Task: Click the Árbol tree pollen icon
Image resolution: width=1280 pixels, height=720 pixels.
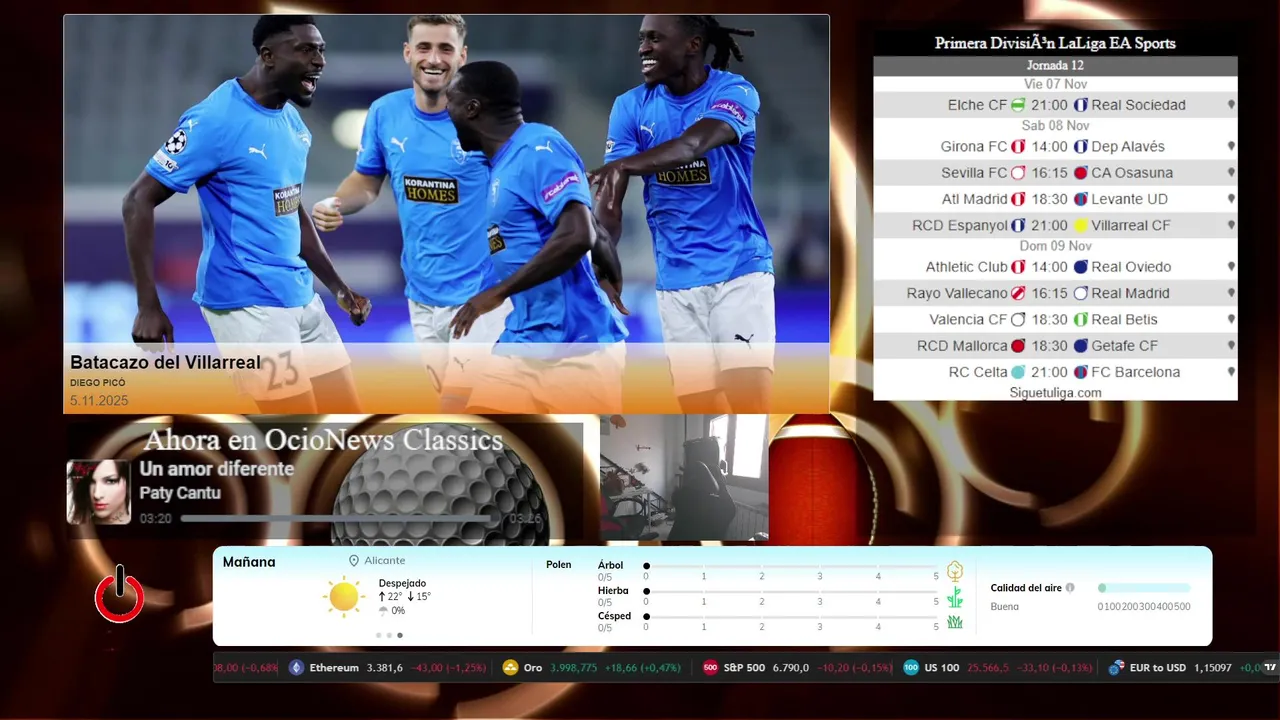Action: [x=955, y=571]
